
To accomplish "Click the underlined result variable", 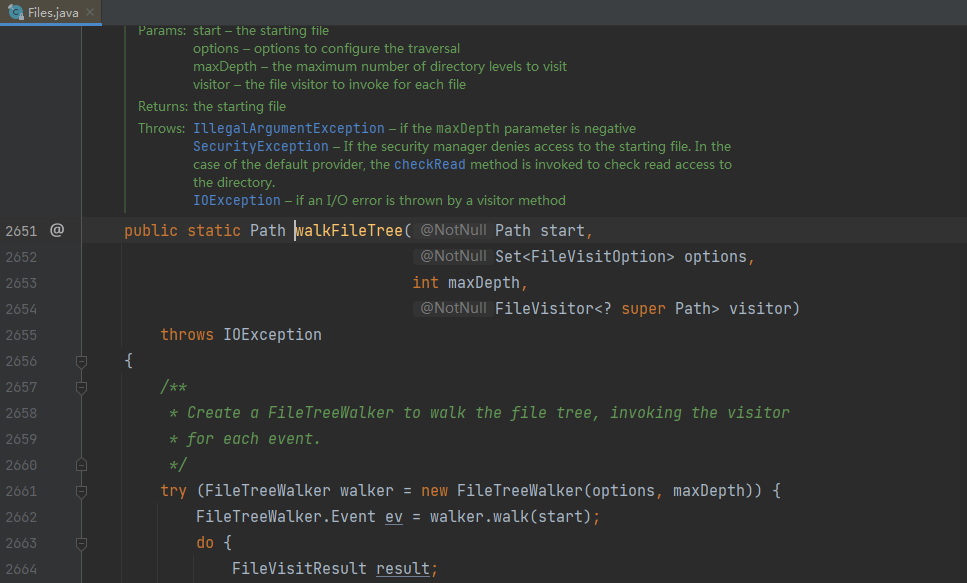I will [403, 568].
